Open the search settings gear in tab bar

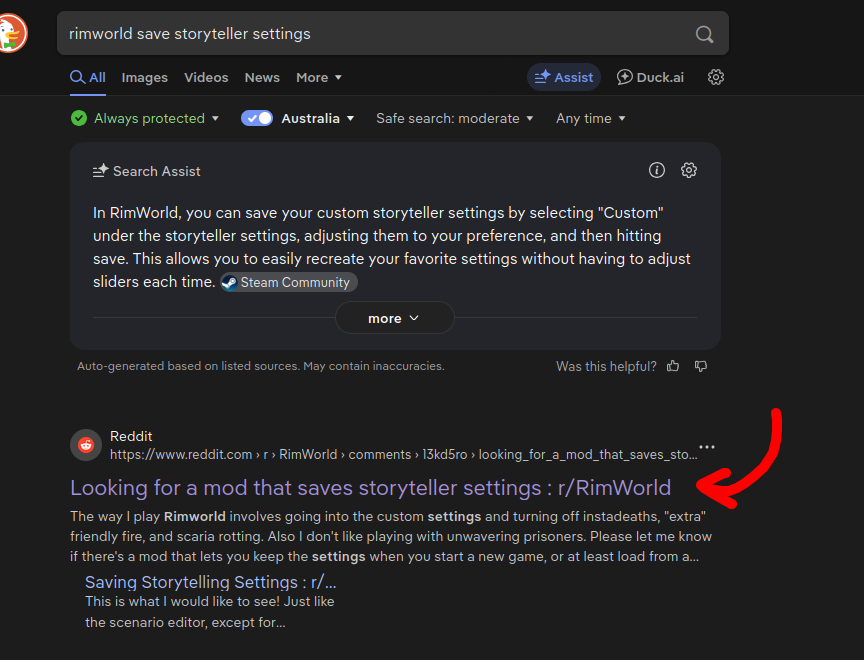[x=715, y=77]
